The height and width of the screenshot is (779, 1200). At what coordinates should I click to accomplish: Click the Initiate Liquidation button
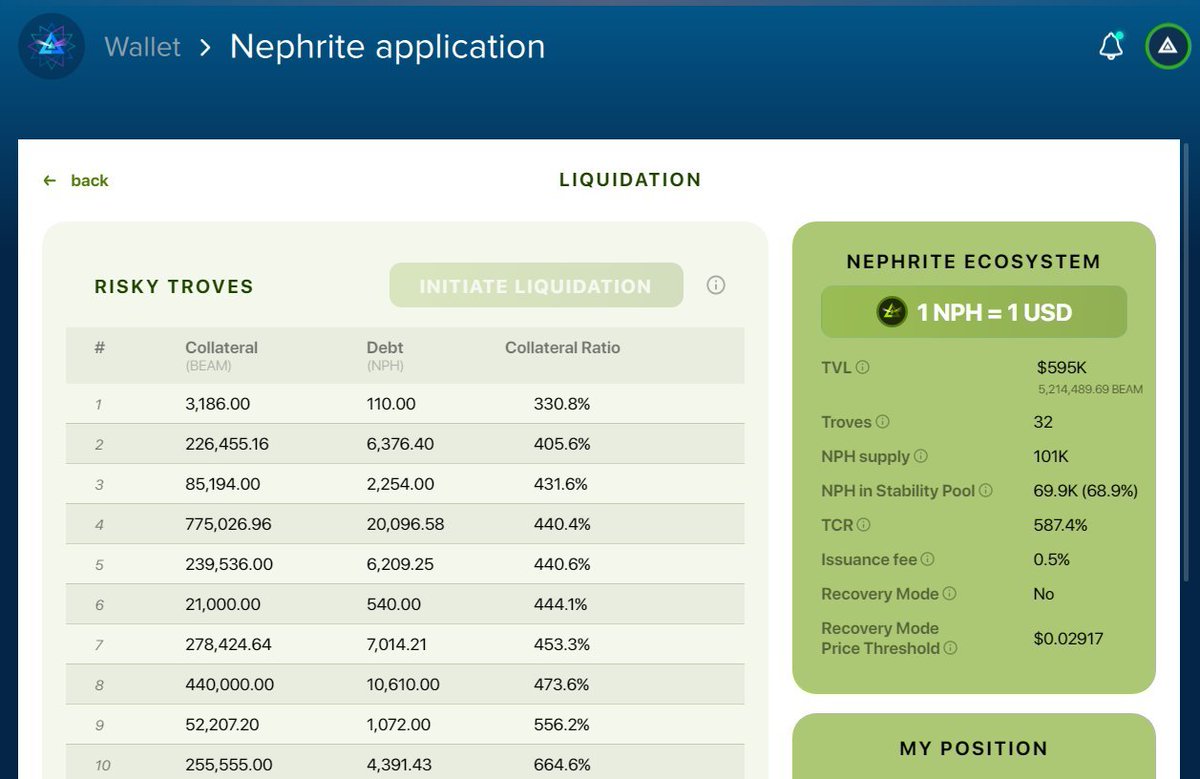click(x=536, y=286)
